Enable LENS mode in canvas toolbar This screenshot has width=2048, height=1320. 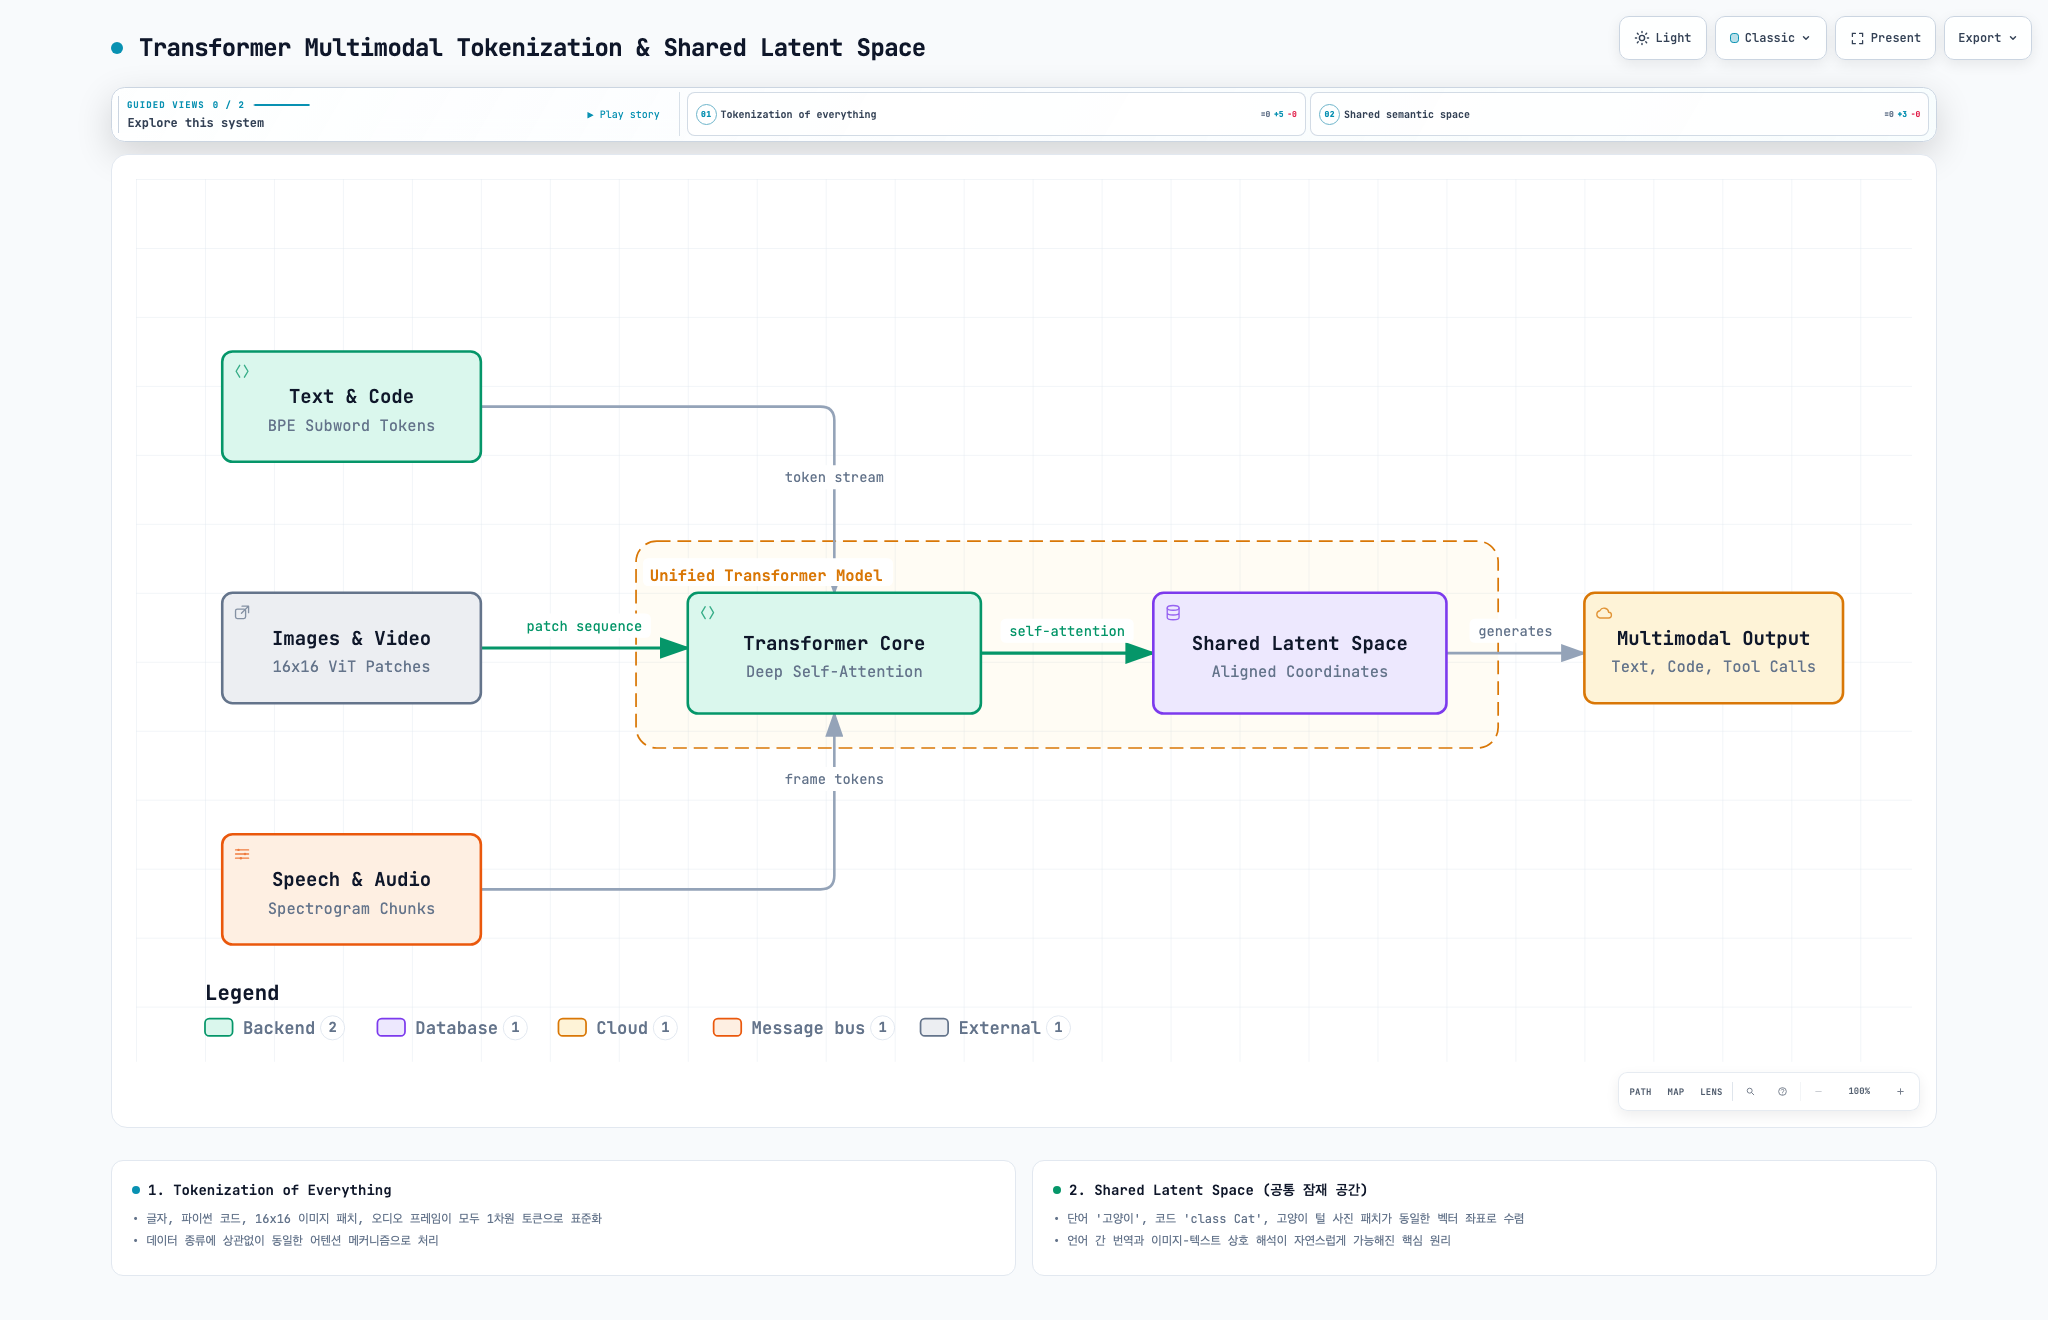pyautogui.click(x=1711, y=1092)
